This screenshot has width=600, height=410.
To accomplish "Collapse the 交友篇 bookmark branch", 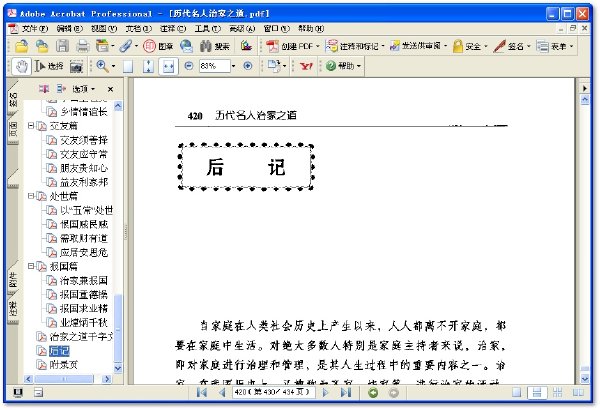I will click(31, 126).
